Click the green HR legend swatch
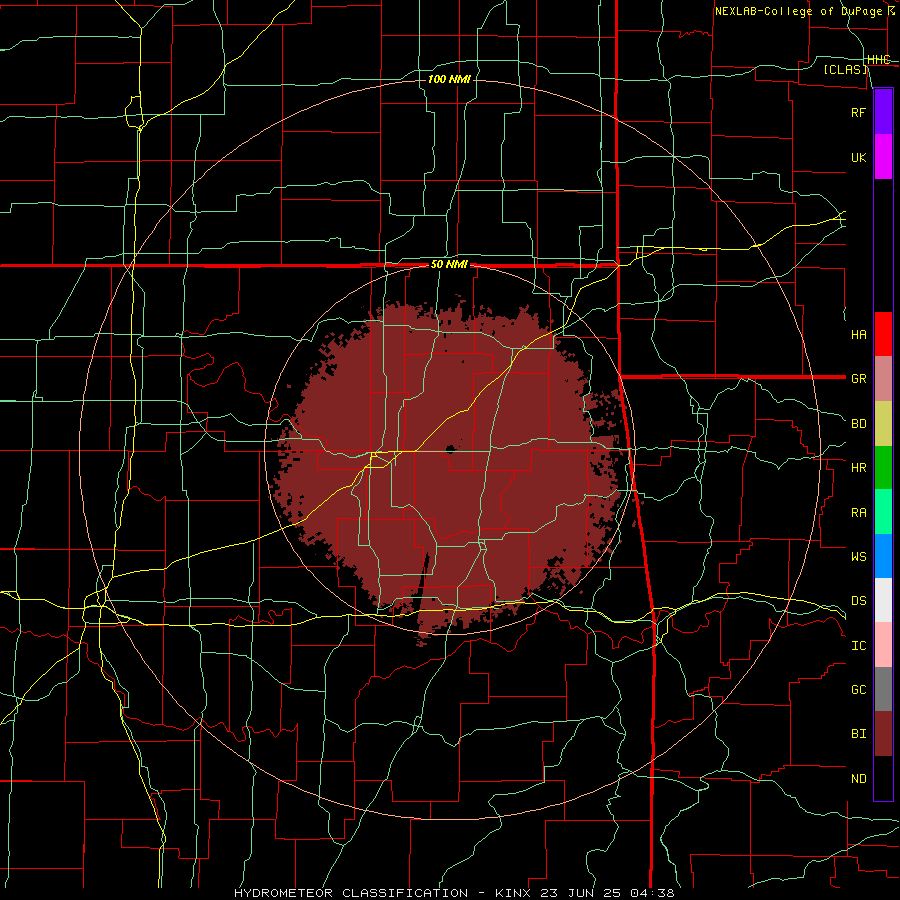900x900 pixels. click(x=883, y=468)
